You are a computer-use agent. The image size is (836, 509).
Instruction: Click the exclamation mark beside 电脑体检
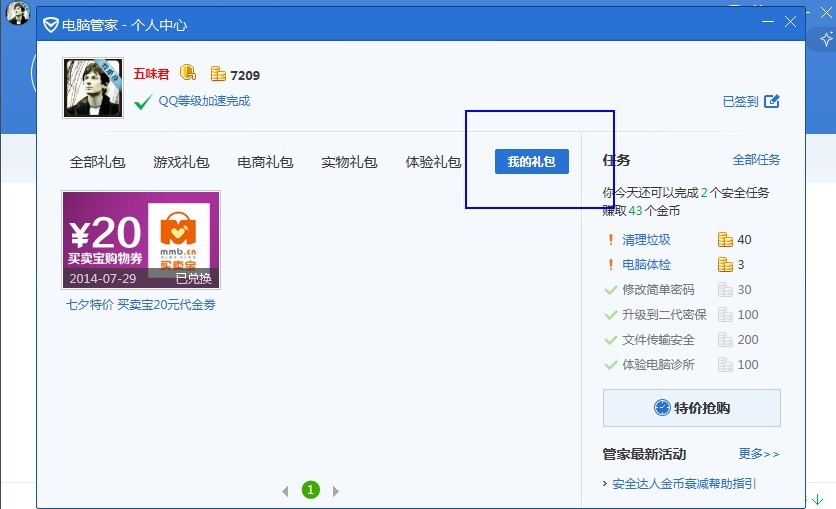pyautogui.click(x=610, y=264)
